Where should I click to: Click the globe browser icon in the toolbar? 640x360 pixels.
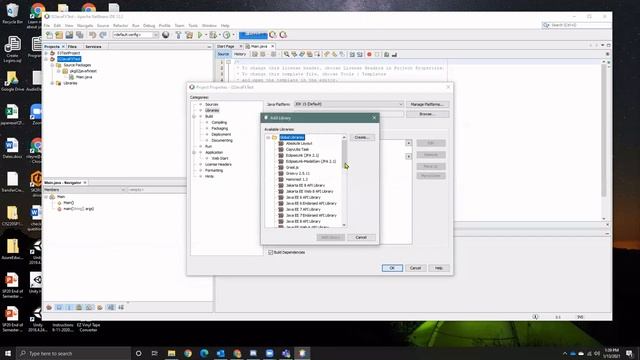click(x=165, y=35)
